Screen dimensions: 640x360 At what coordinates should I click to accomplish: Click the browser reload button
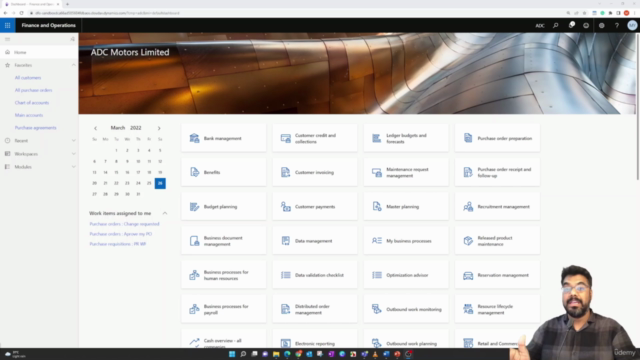coord(21,13)
